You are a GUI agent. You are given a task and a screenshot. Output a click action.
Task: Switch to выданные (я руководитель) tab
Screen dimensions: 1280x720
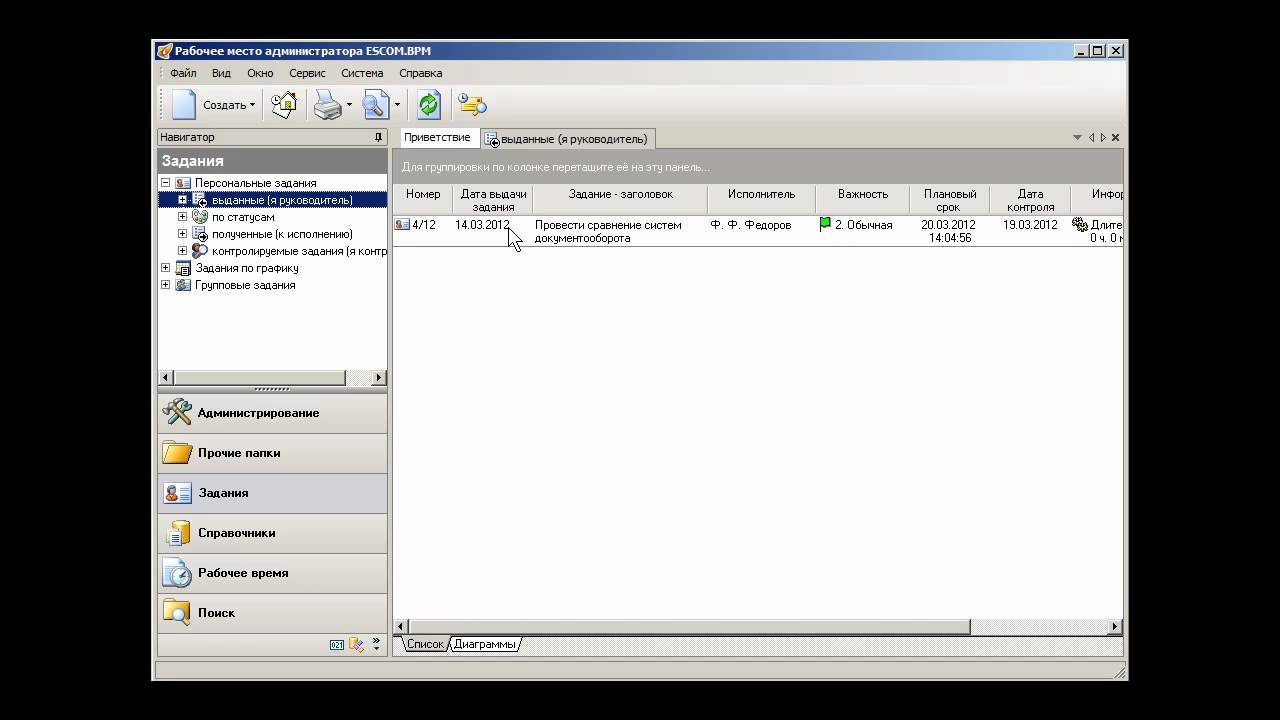pyautogui.click(x=567, y=139)
